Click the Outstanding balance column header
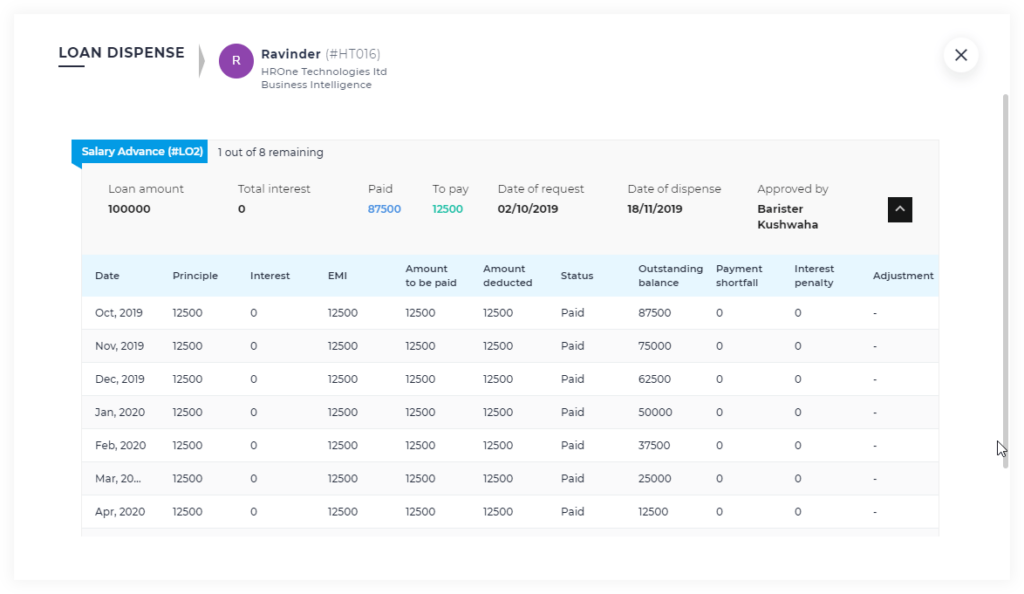This screenshot has width=1024, height=594. pyautogui.click(x=670, y=275)
